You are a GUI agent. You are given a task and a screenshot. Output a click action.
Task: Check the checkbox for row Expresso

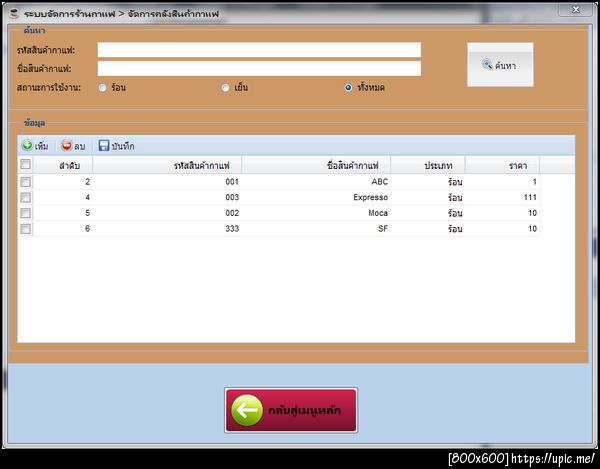tap(25, 197)
